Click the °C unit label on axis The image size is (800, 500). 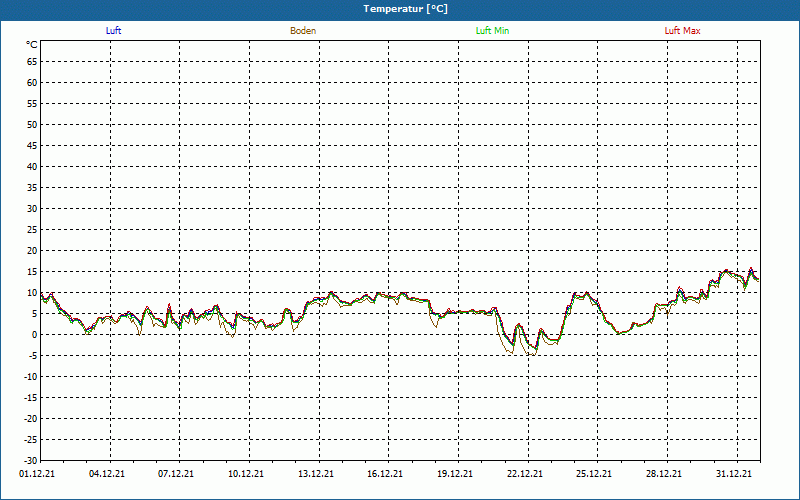point(32,45)
